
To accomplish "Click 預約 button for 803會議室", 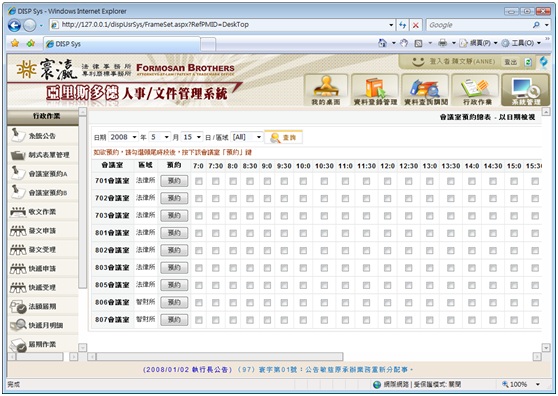I will 174,268.
